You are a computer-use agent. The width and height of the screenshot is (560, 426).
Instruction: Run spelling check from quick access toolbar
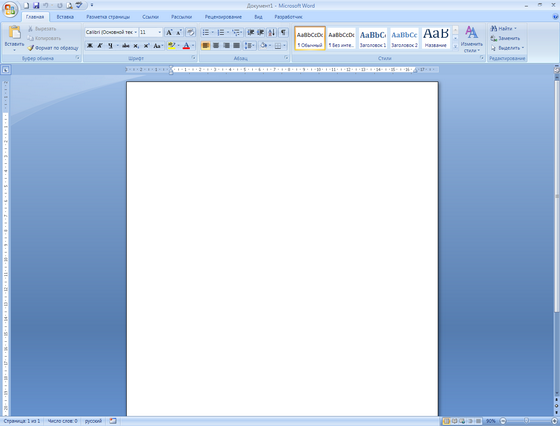pyautogui.click(x=79, y=5)
